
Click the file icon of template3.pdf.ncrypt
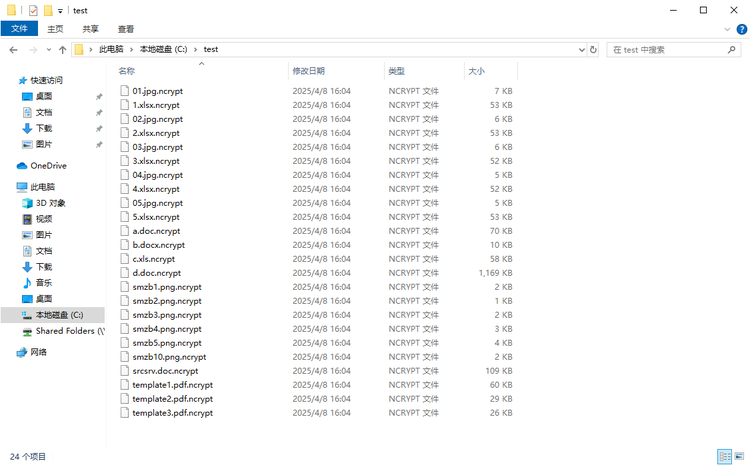[x=124, y=412]
